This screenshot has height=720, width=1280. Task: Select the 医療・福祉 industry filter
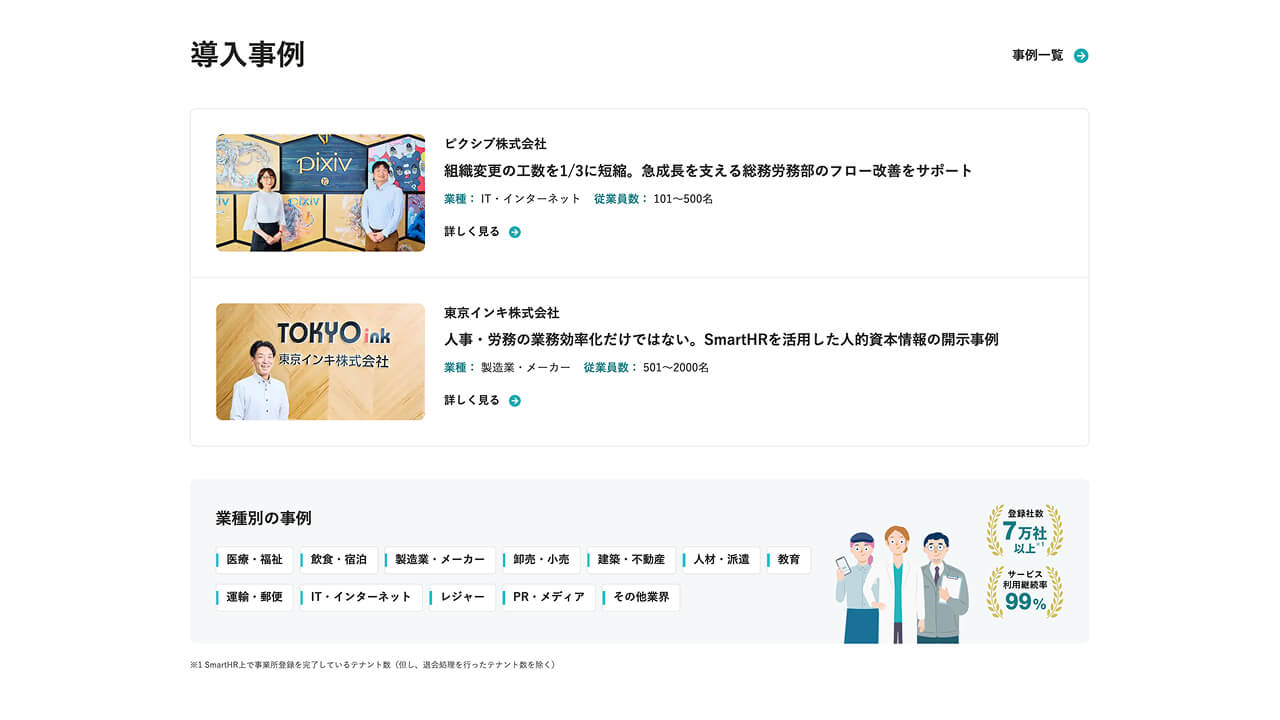253,560
